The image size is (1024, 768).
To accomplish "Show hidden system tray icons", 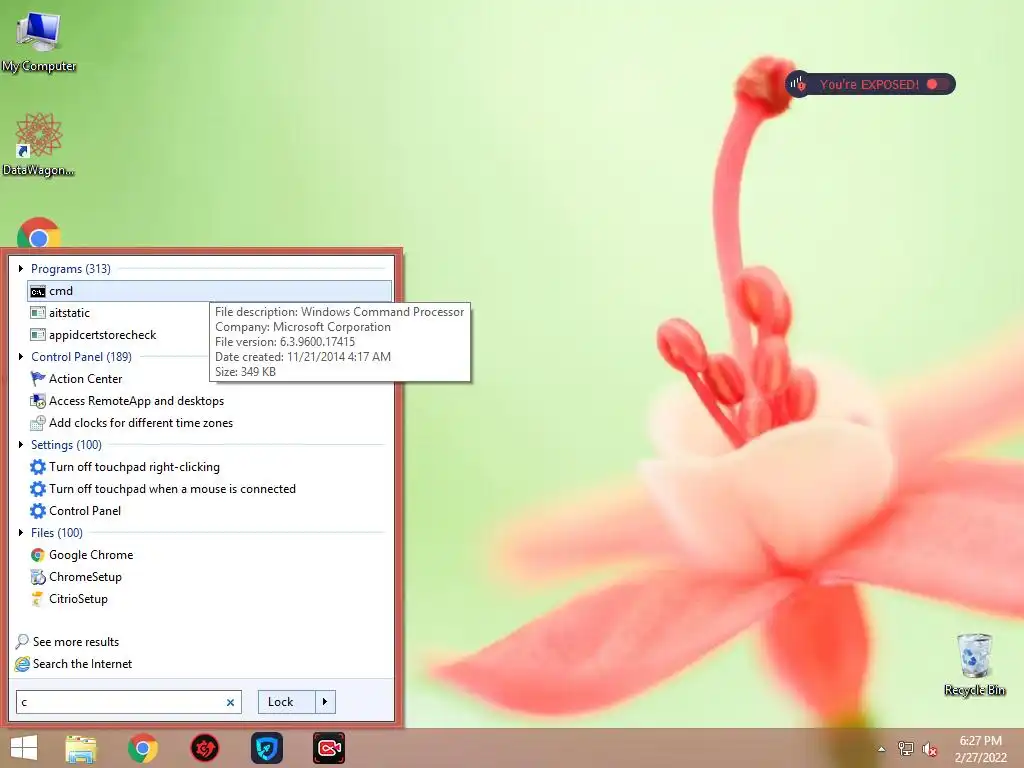I will pos(882,749).
